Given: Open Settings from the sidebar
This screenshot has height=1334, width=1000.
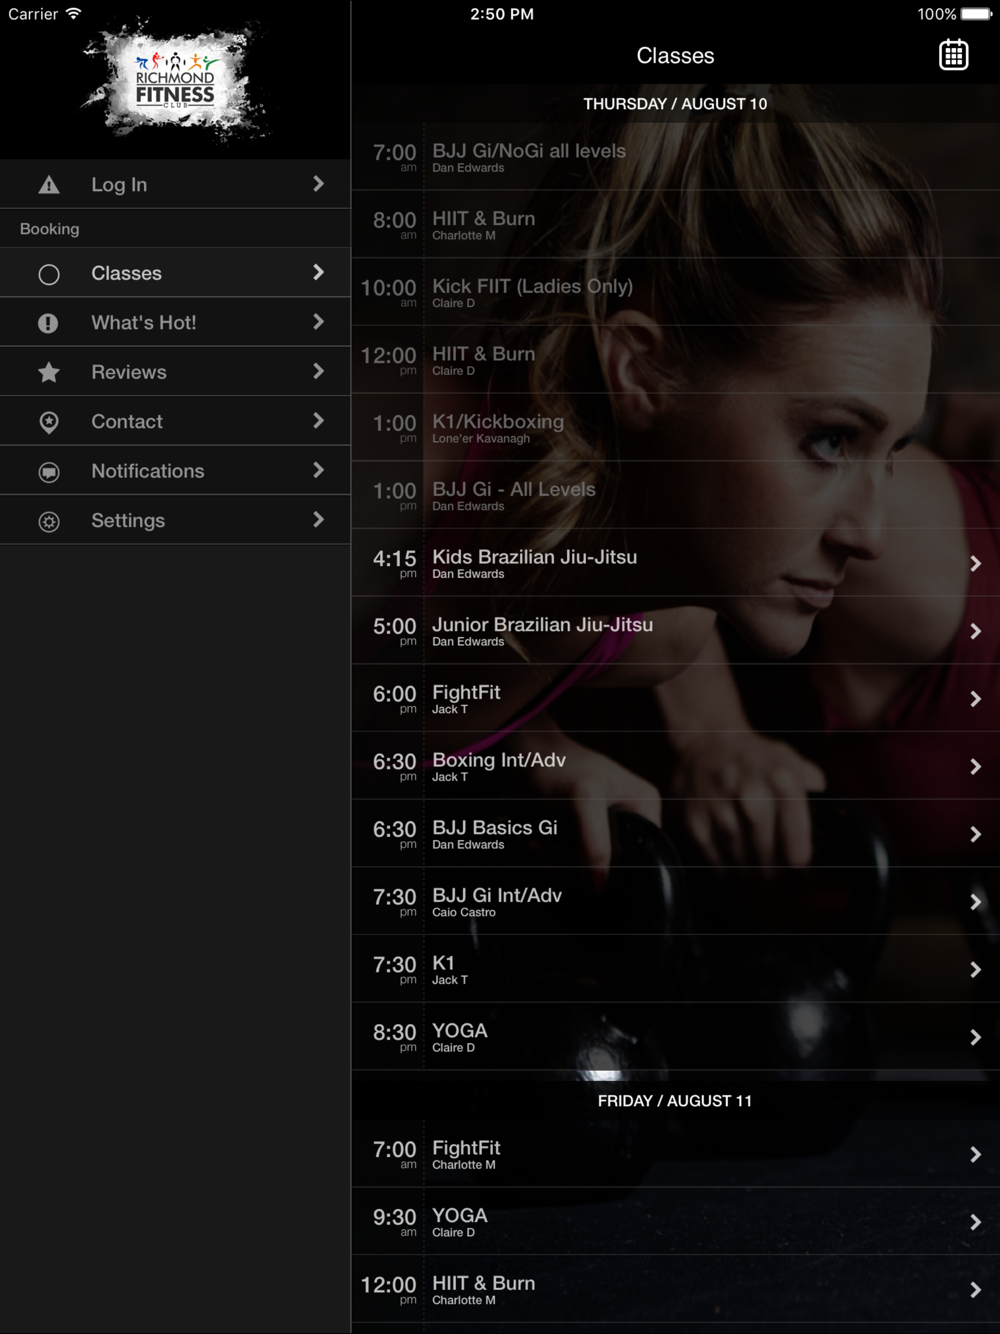Looking at the screenshot, I should pos(175,520).
